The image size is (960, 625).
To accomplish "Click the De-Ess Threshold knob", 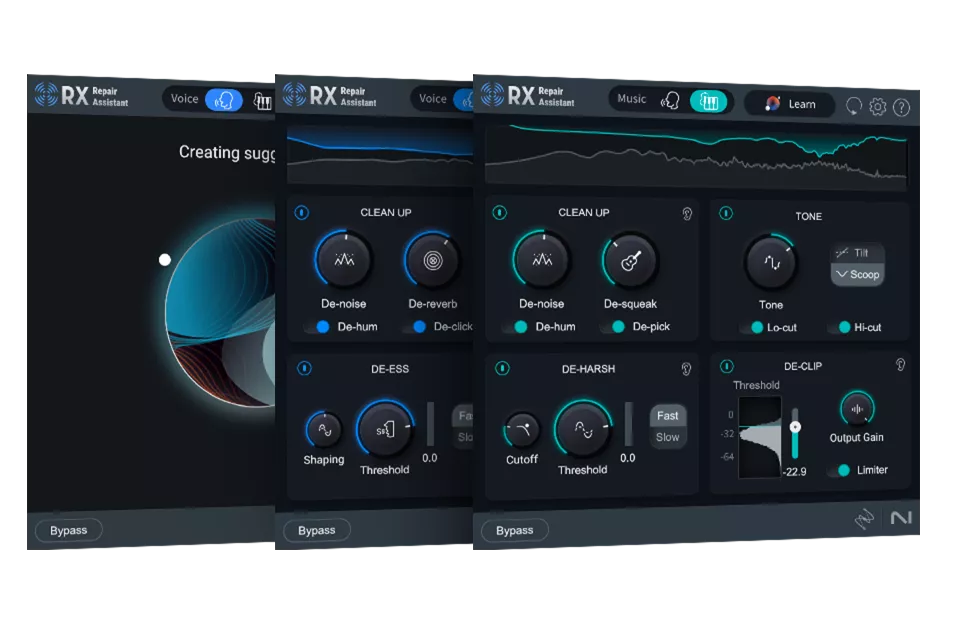I will (384, 430).
